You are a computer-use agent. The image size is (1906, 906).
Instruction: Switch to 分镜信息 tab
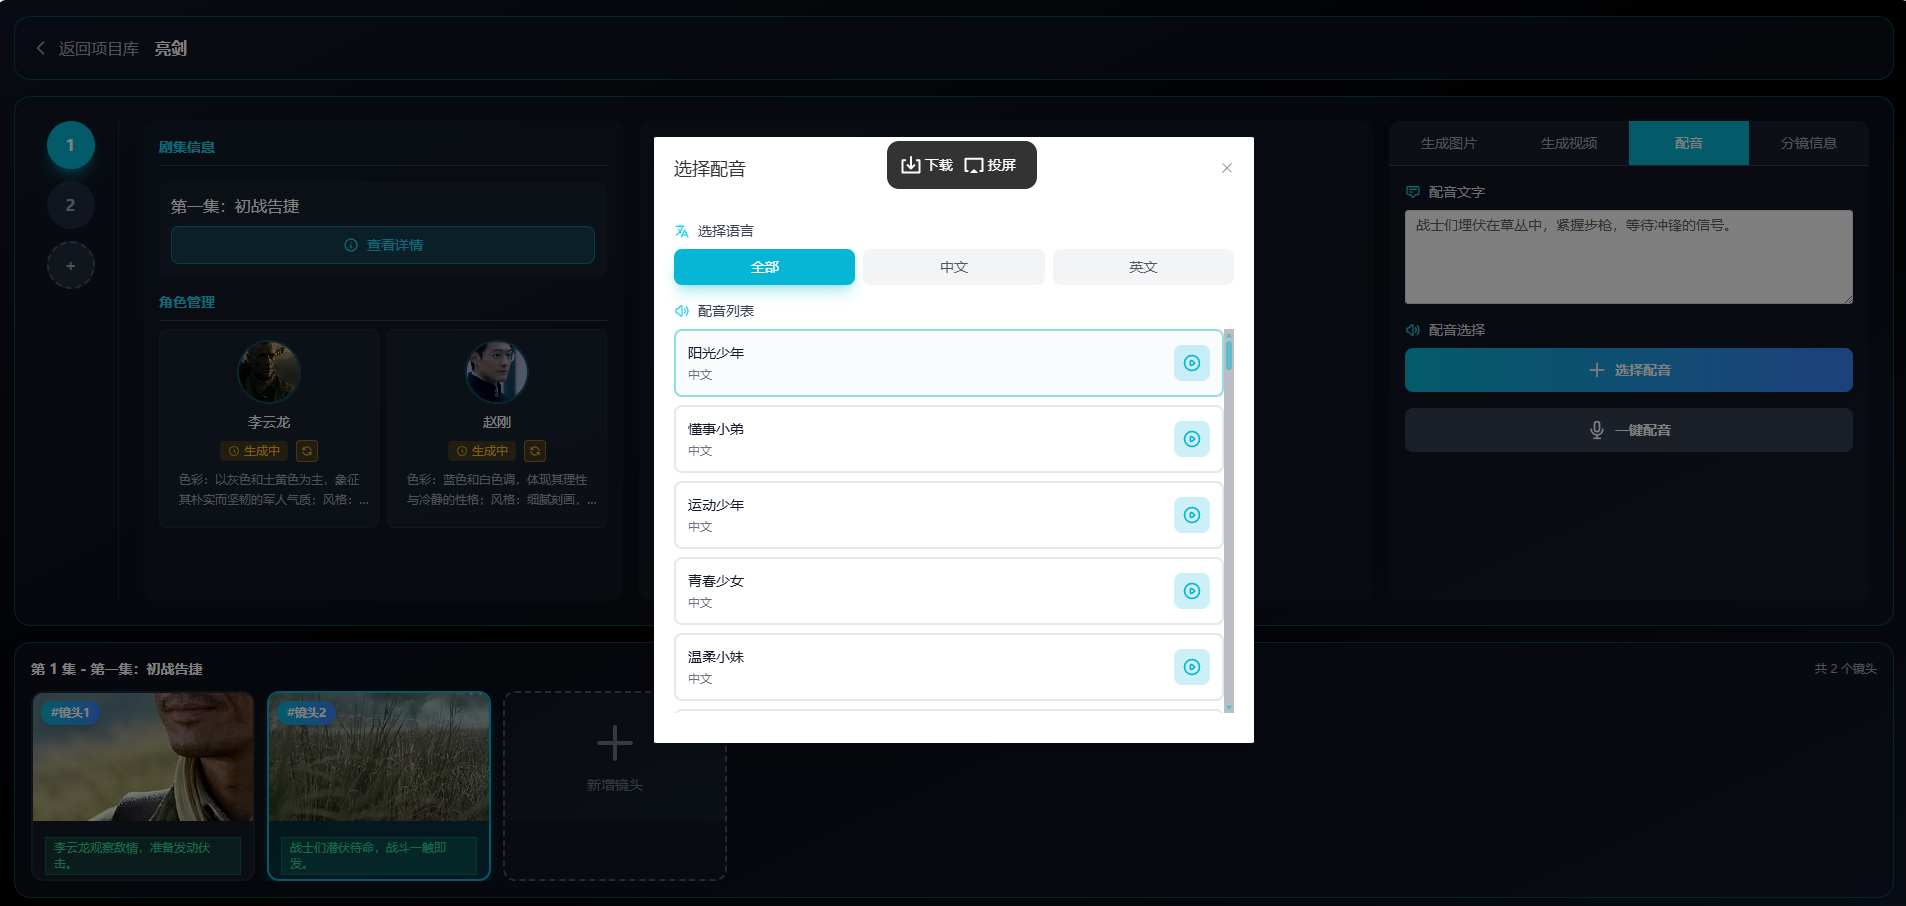[1809, 143]
